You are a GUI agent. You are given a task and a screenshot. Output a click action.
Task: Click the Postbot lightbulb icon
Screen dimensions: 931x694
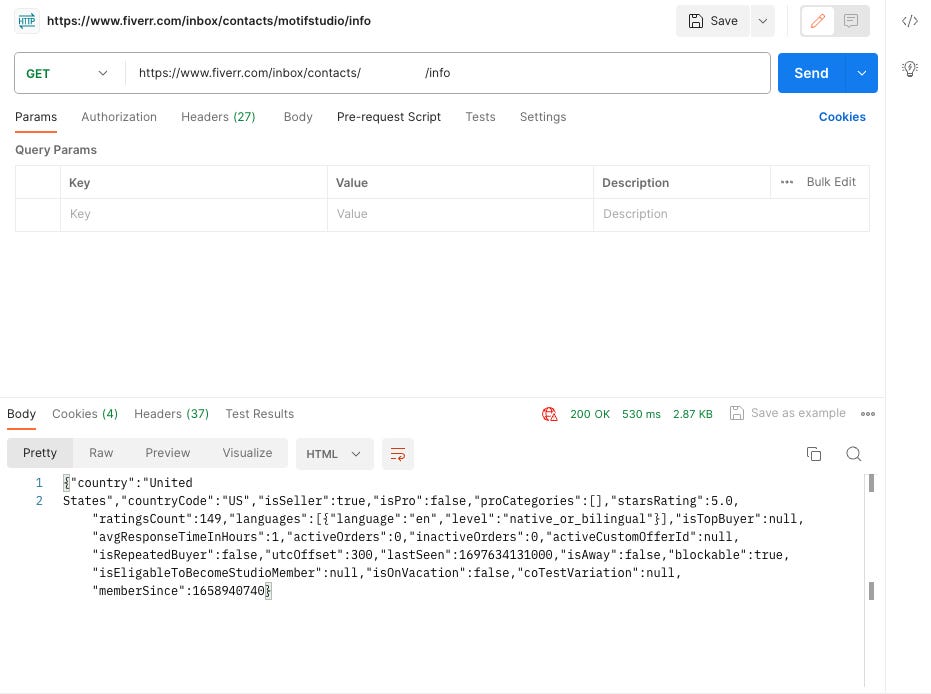pyautogui.click(x=909, y=69)
